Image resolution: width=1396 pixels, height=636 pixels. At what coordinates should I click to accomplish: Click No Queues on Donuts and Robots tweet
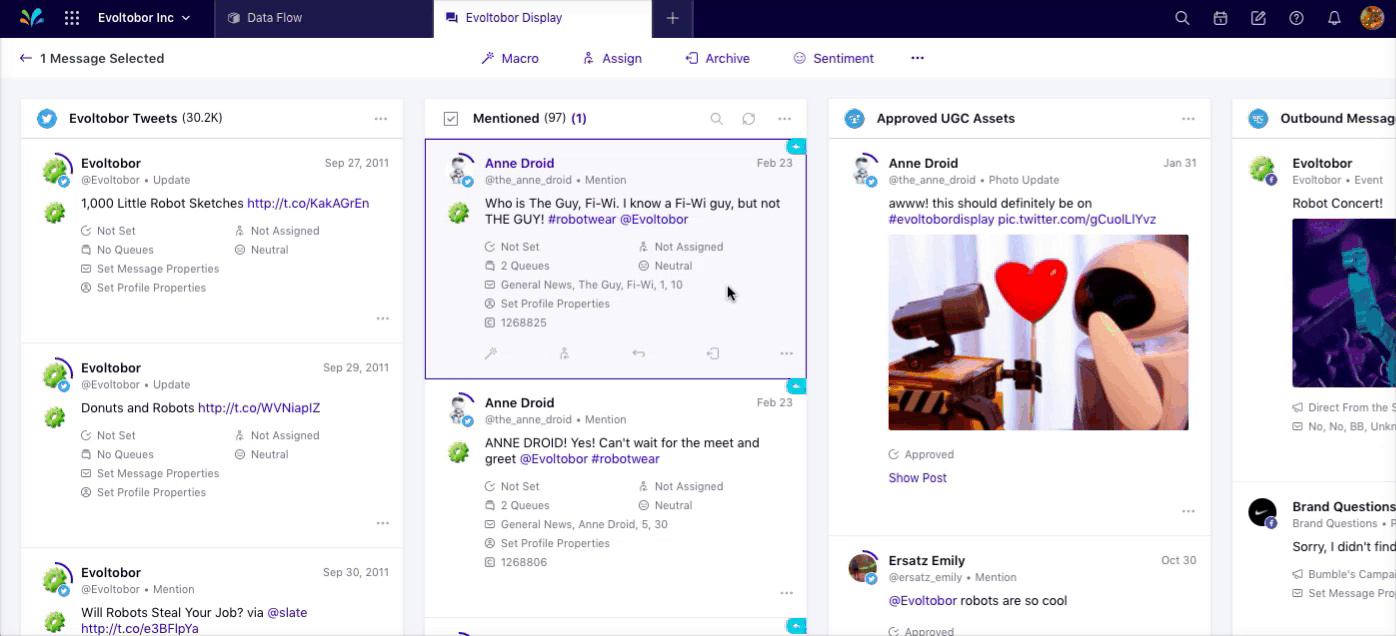click(x=117, y=454)
